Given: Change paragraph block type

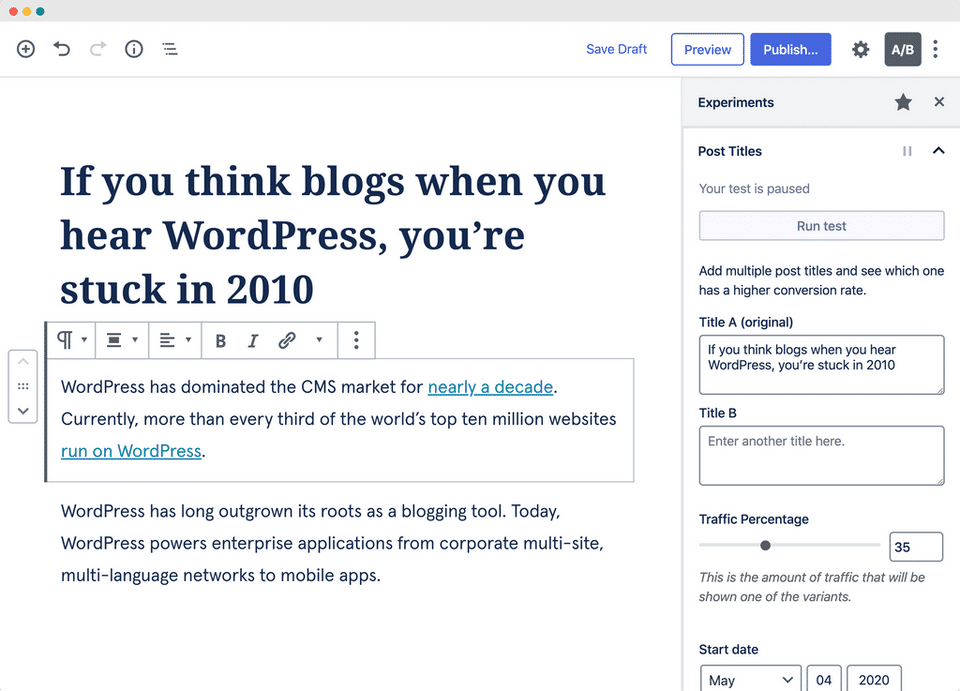Looking at the screenshot, I should pyautogui.click(x=72, y=340).
